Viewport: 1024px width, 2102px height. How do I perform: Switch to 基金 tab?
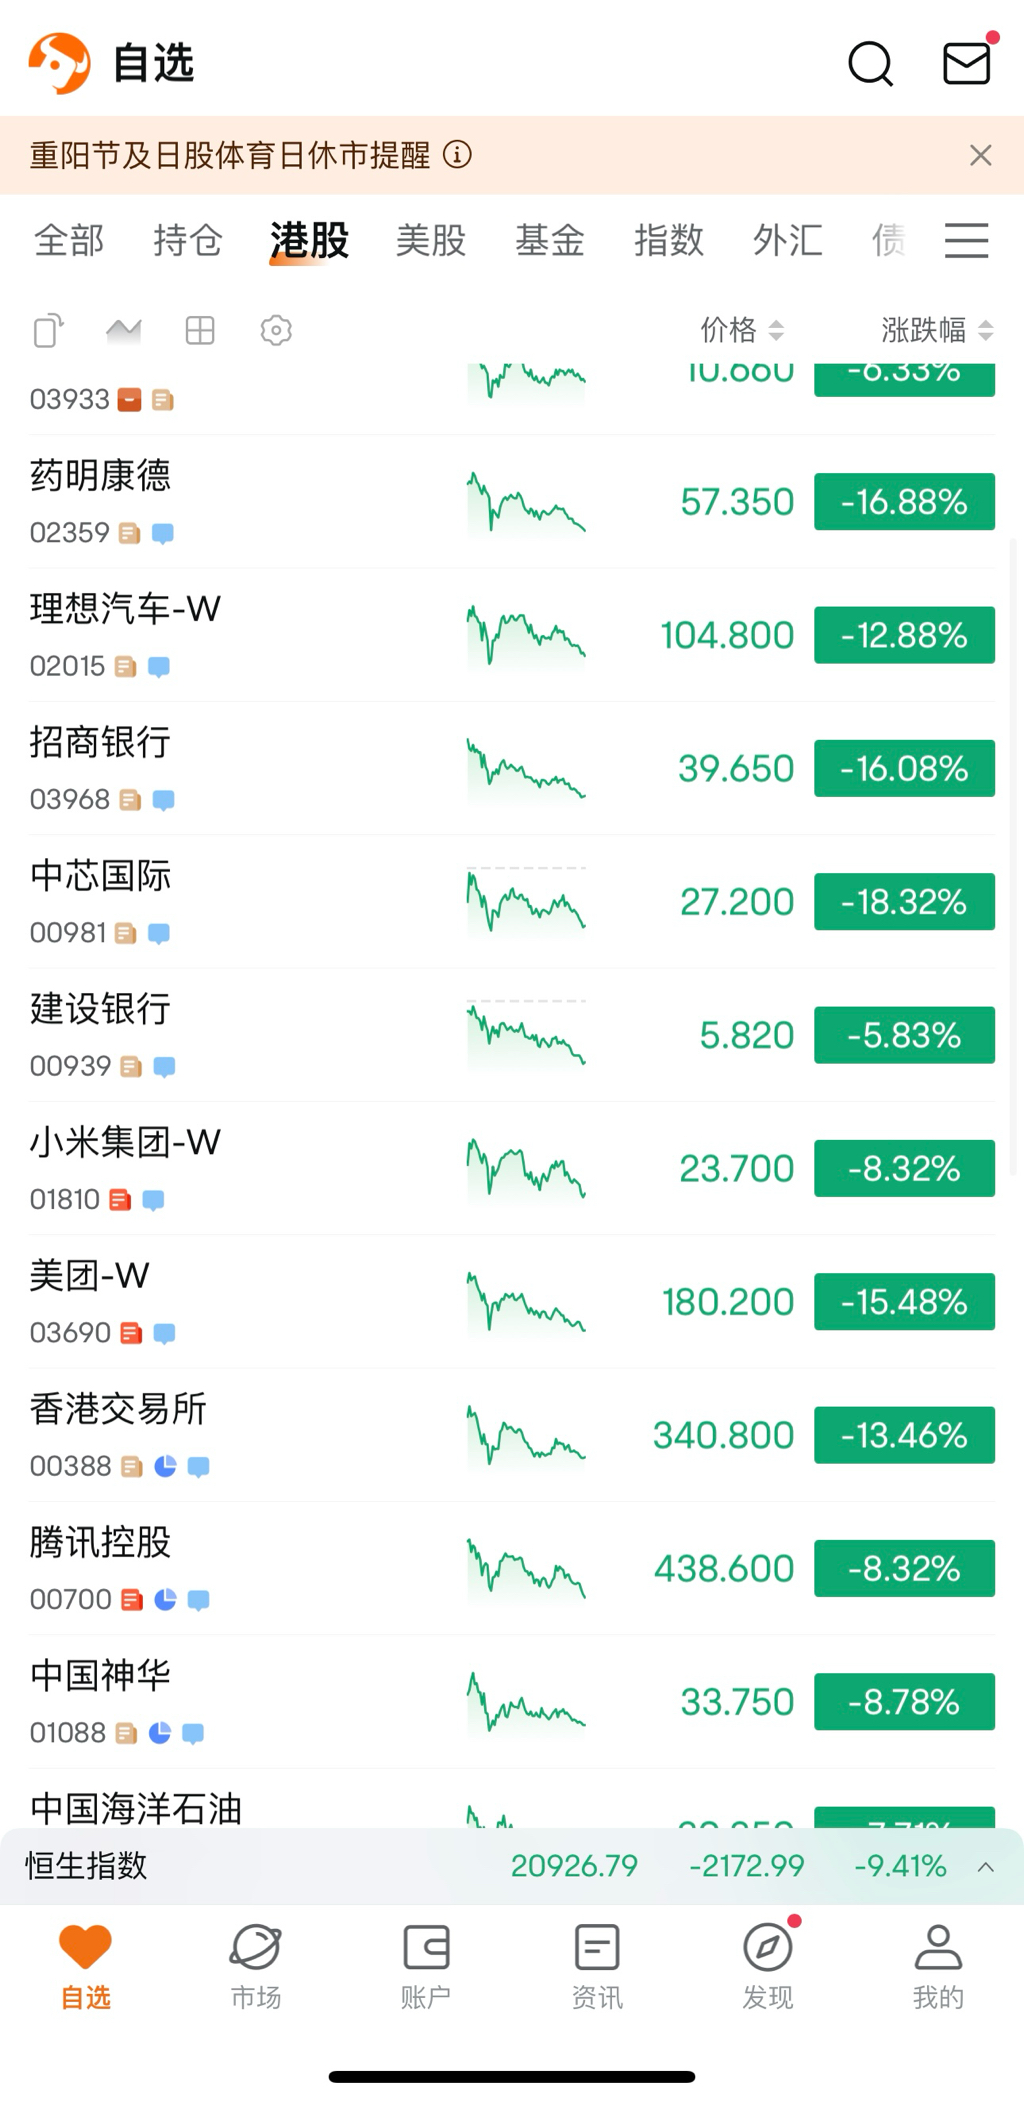[x=550, y=241]
